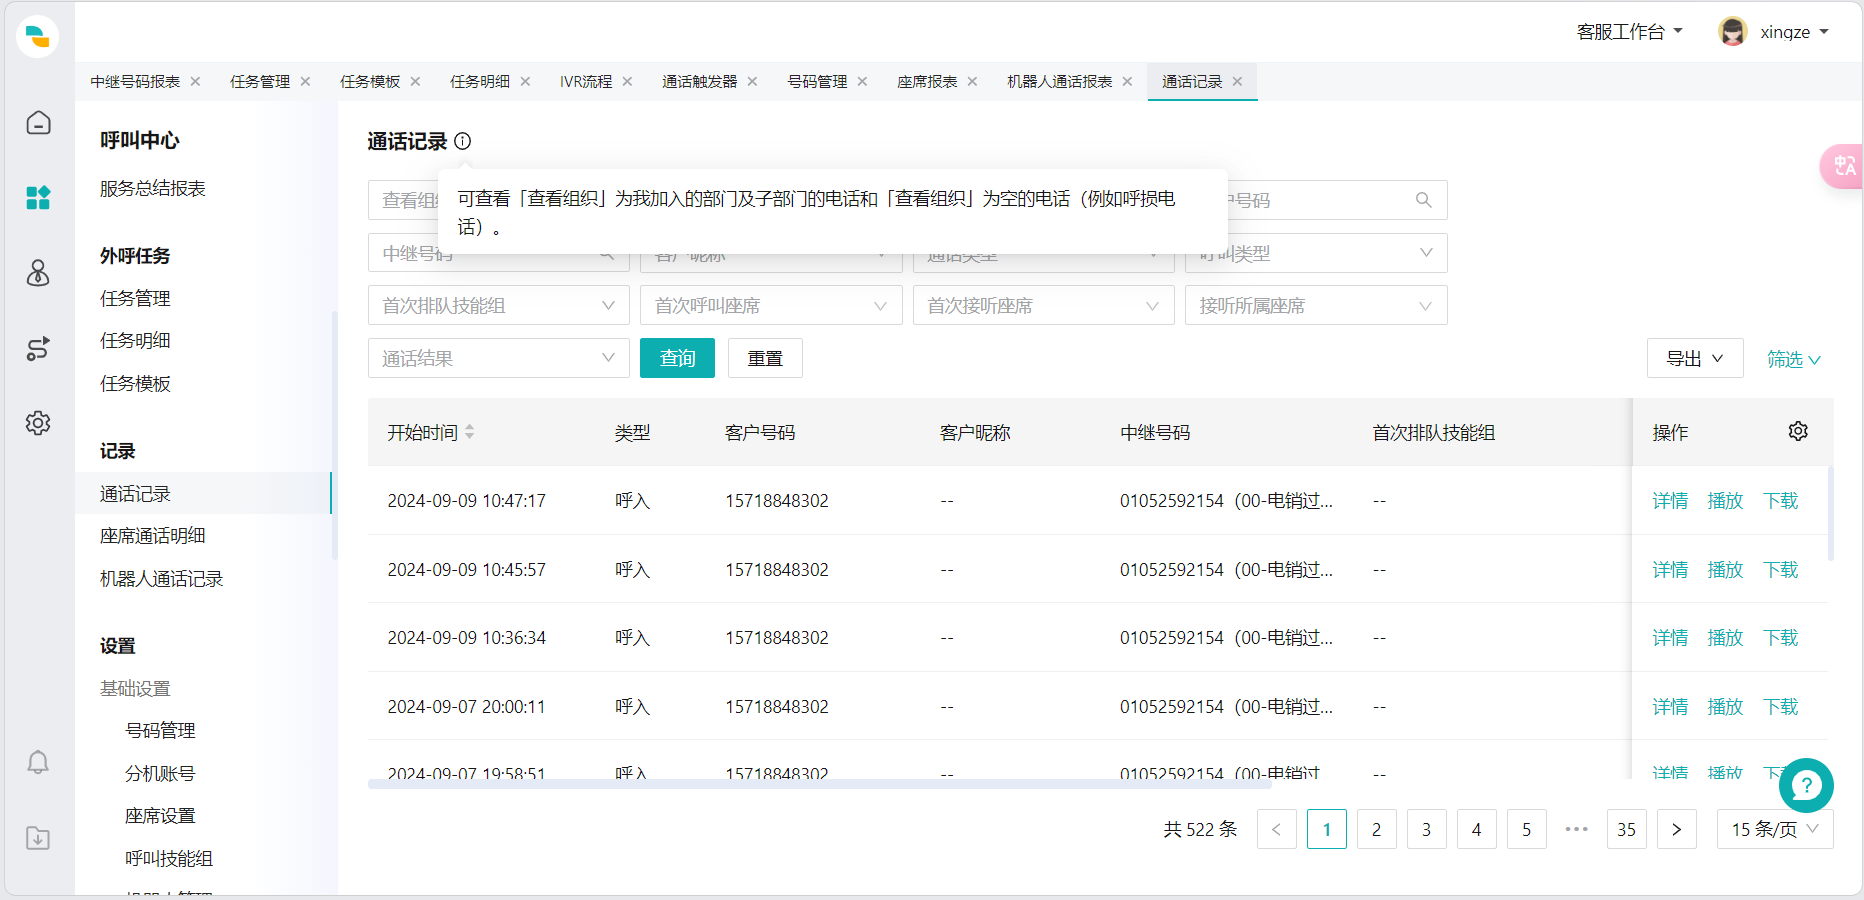This screenshot has width=1864, height=900.
Task: Open 服务总结报表 in side menu
Action: (x=153, y=188)
